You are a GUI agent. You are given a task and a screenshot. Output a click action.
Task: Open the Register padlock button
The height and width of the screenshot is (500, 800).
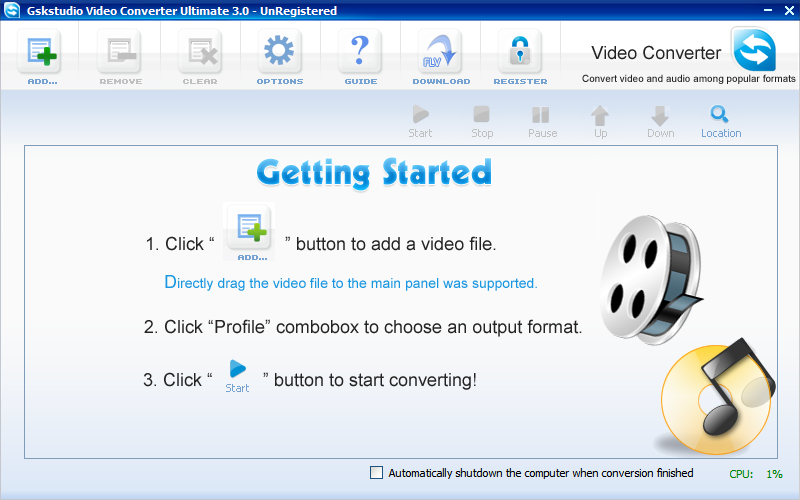click(x=520, y=55)
